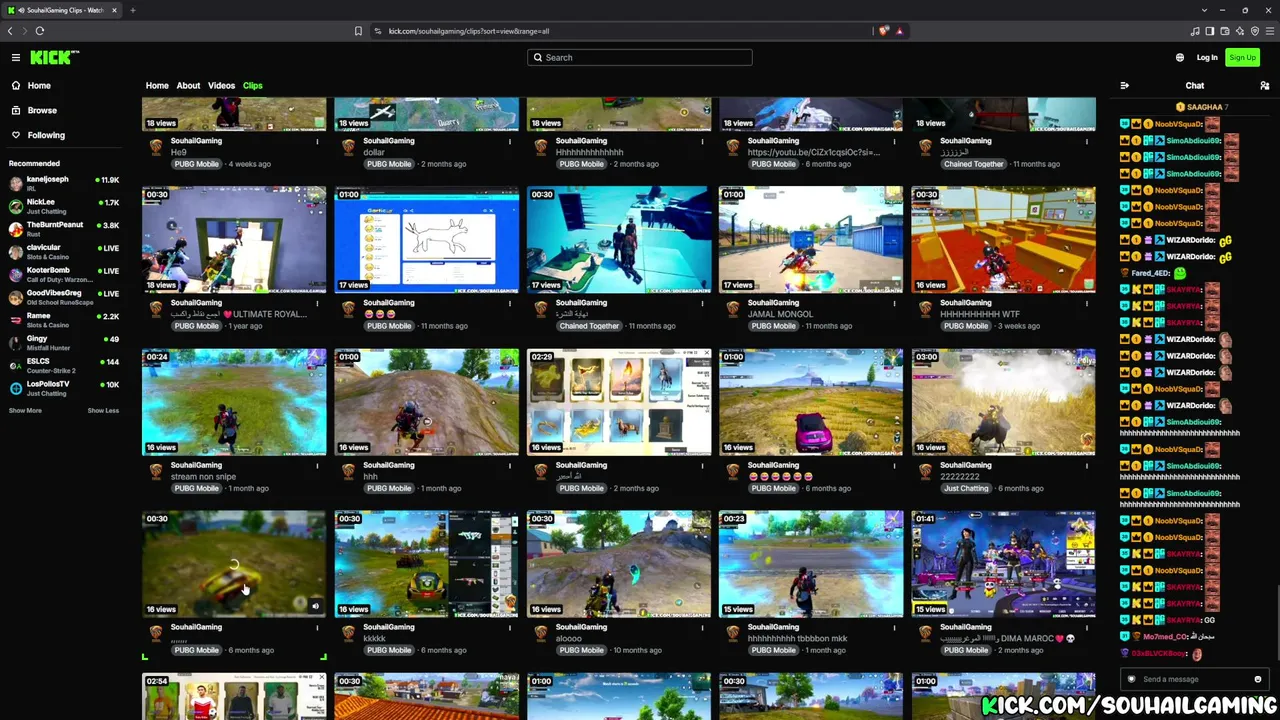The height and width of the screenshot is (720, 1280).
Task: Click SouhailGaming avatar beside 'He9' clip
Action: [x=156, y=147]
